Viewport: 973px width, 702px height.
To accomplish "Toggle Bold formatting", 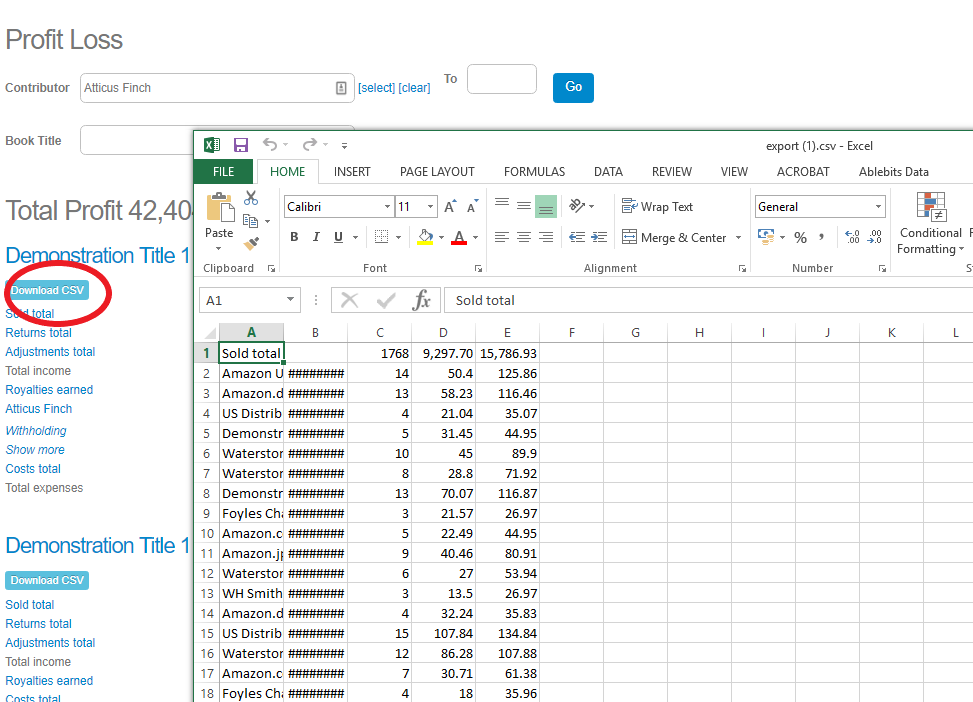I will [x=294, y=237].
